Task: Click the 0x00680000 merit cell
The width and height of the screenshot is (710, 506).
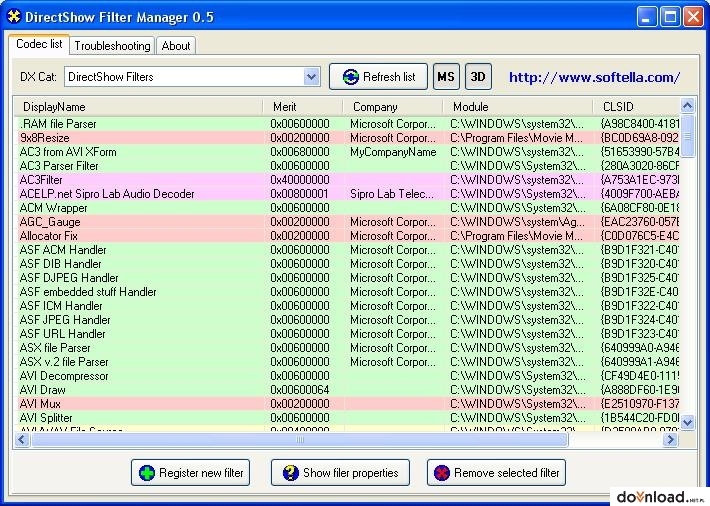Action: tap(300, 152)
